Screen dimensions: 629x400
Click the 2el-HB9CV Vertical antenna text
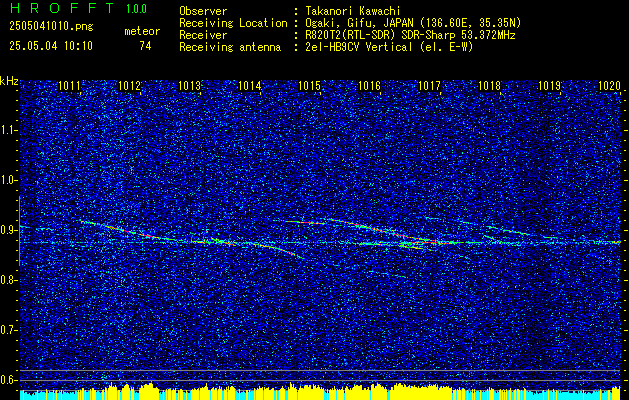(389, 47)
